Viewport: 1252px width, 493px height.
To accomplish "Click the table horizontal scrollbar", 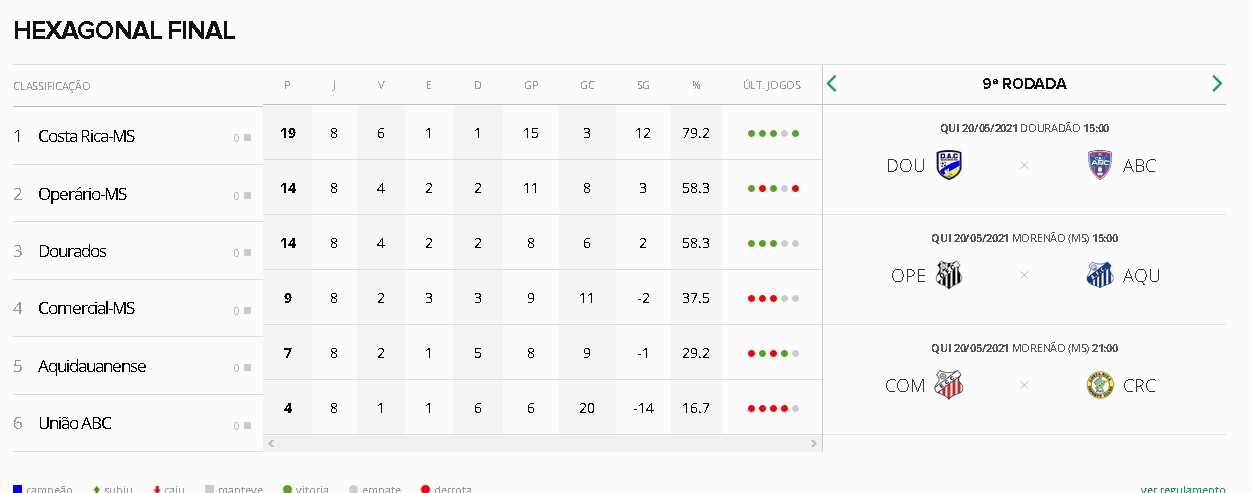I will (x=542, y=441).
